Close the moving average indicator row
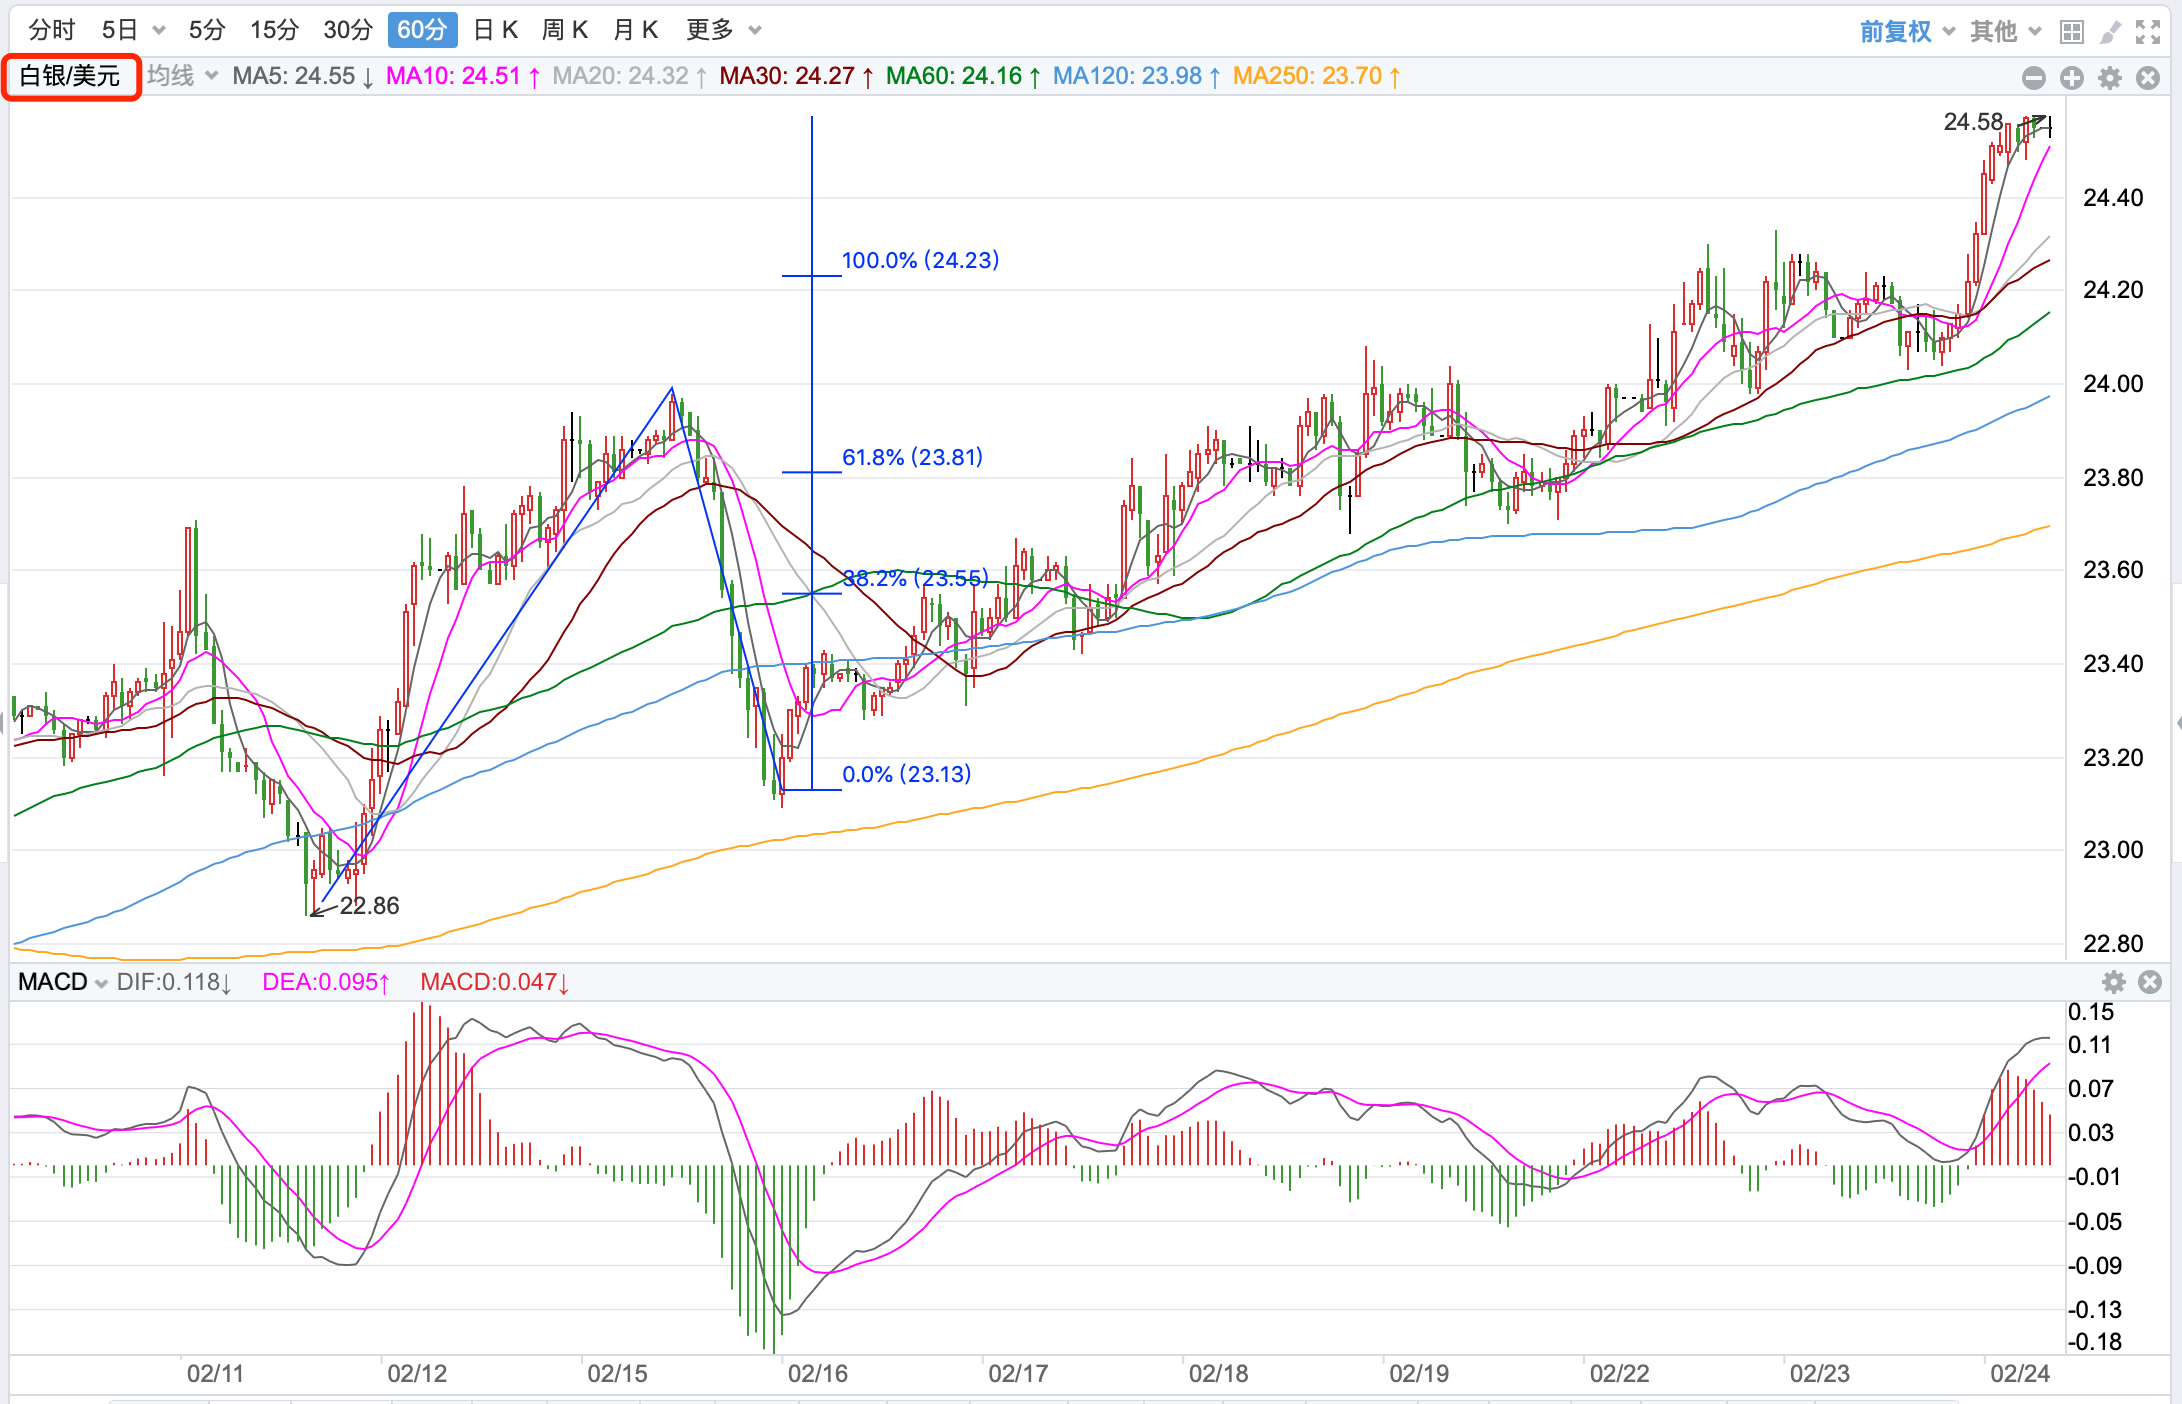 pos(2148,78)
